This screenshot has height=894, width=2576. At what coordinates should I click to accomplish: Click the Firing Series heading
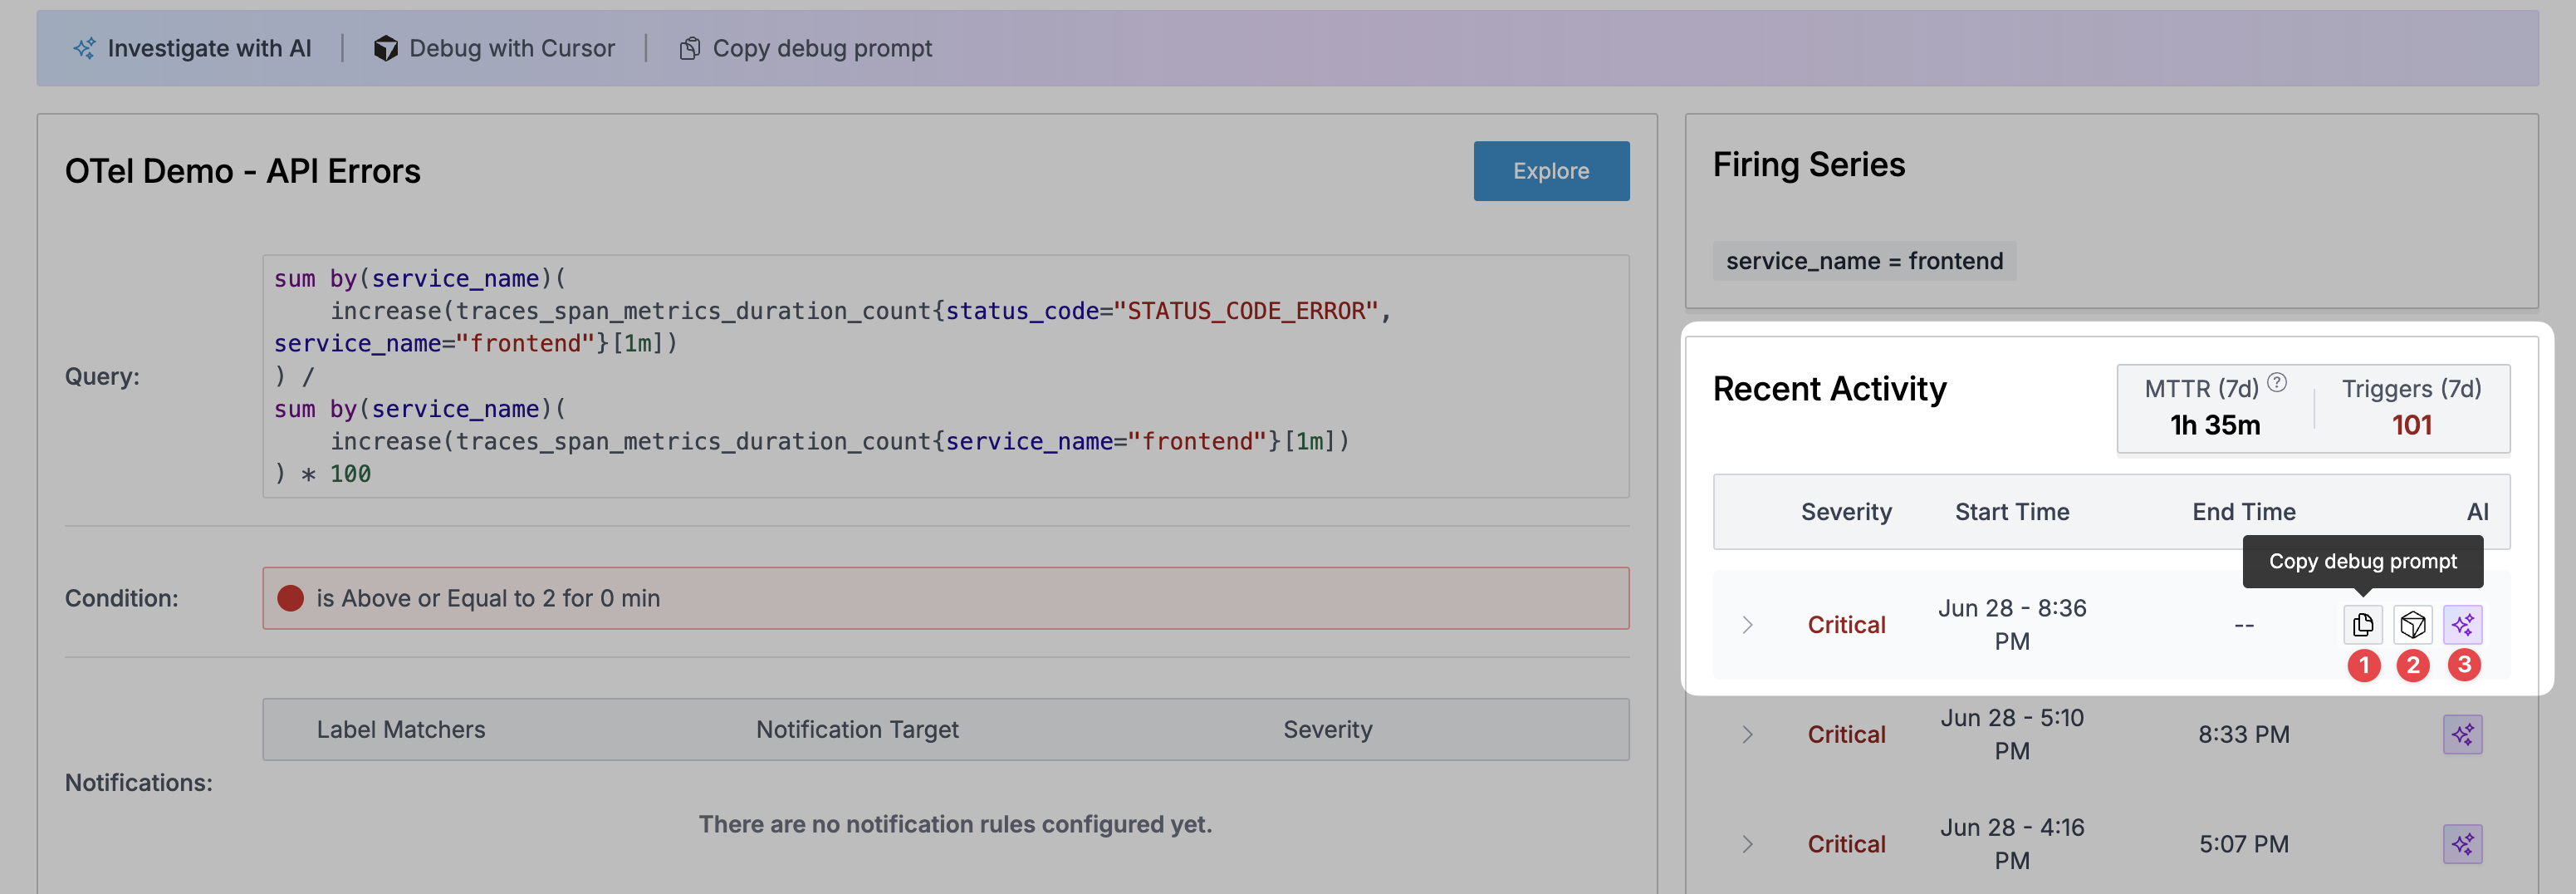coord(1809,164)
